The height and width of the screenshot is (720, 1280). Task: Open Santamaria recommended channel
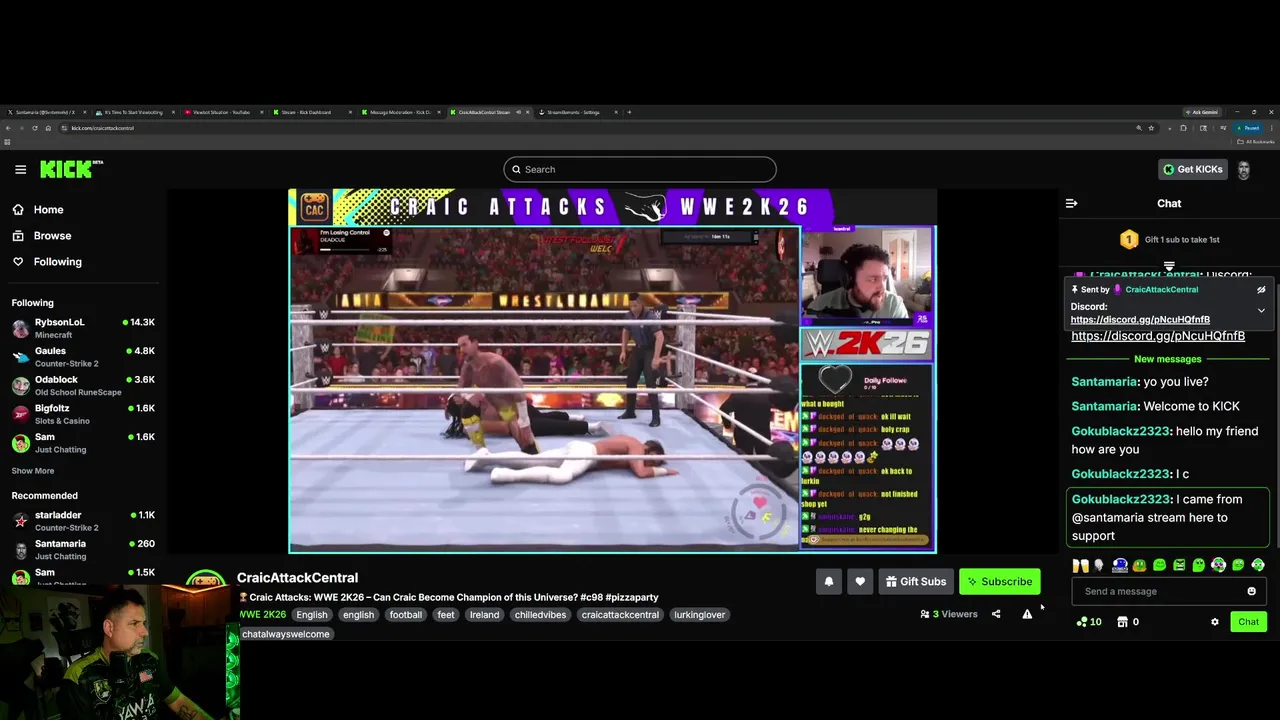(83, 549)
